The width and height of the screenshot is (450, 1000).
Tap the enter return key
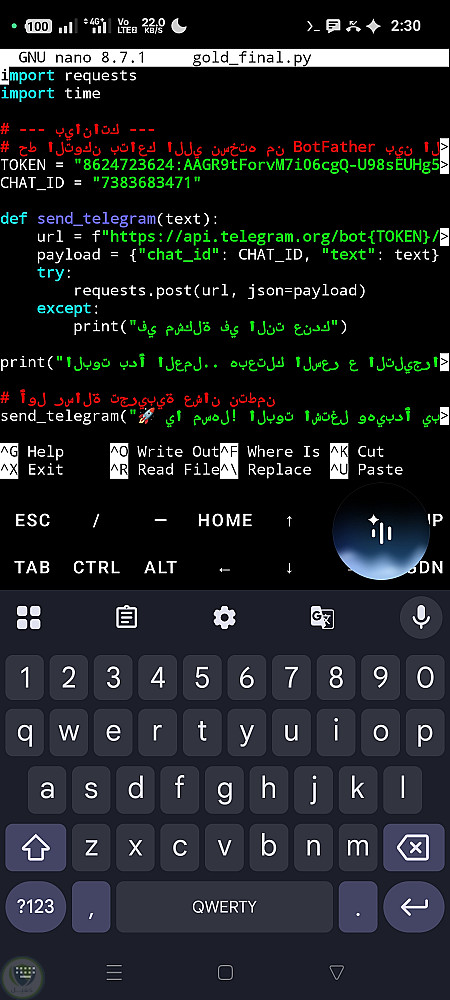414,906
